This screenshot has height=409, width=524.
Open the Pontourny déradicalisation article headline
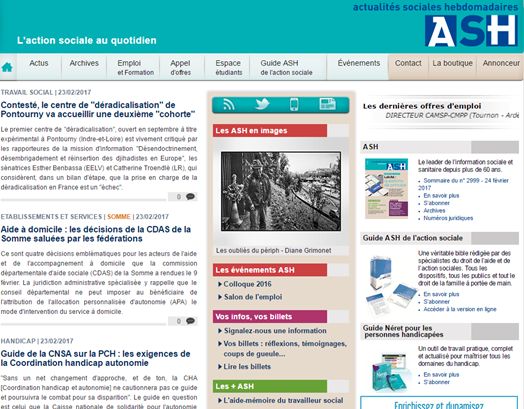98,110
